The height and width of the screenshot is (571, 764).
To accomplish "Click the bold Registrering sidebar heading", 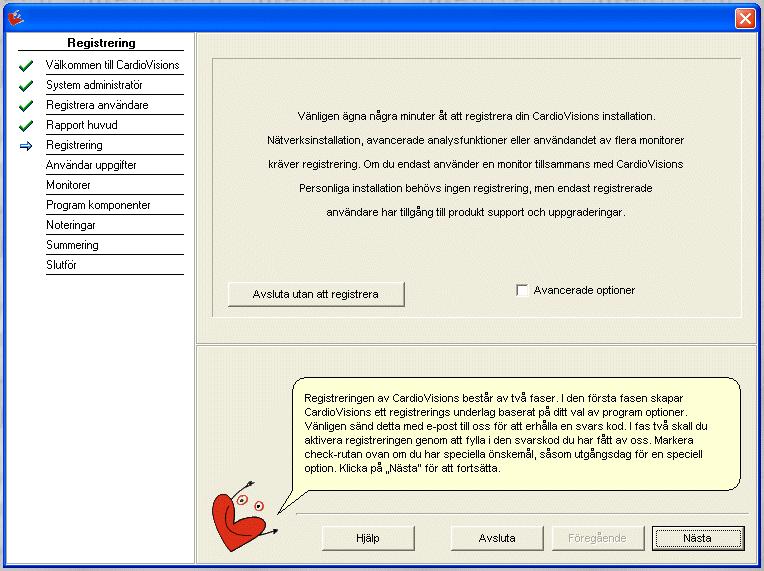I will (101, 43).
